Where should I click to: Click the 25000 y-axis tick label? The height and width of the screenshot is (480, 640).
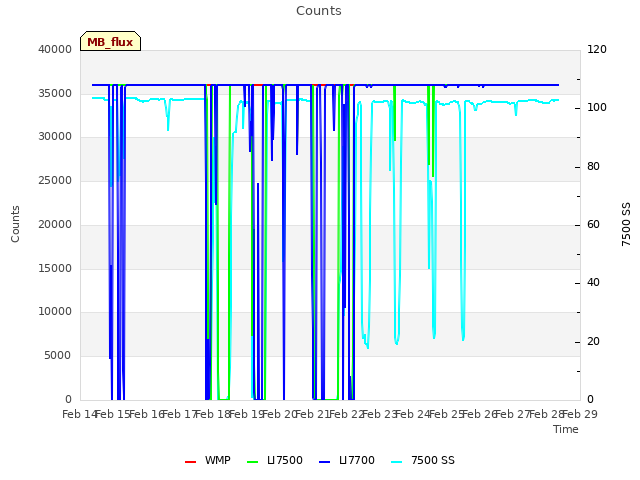click(55, 180)
